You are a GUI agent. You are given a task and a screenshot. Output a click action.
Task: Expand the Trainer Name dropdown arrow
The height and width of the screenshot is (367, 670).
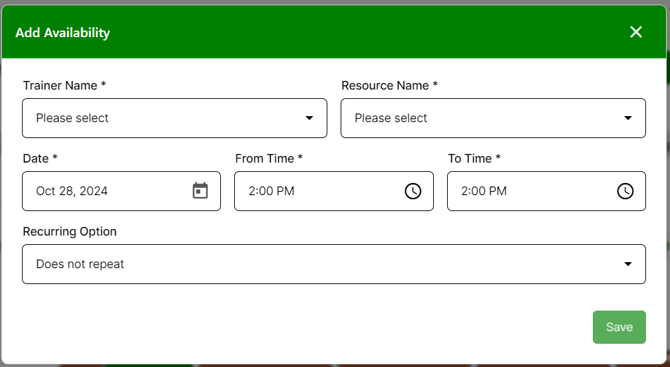coord(309,118)
